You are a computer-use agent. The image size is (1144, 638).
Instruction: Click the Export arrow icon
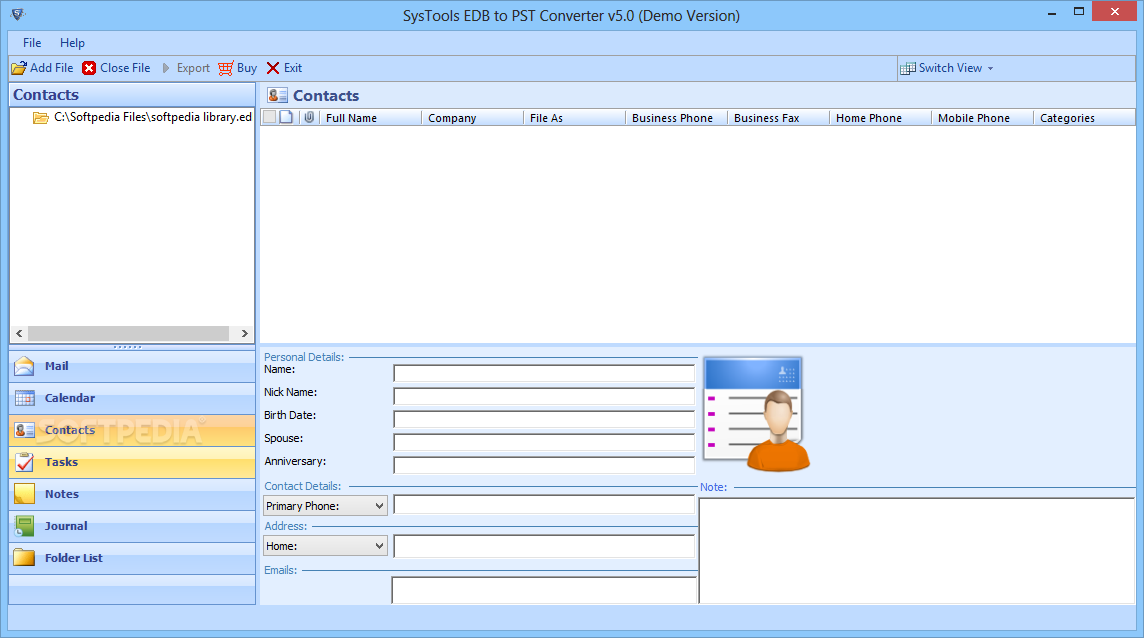click(166, 68)
